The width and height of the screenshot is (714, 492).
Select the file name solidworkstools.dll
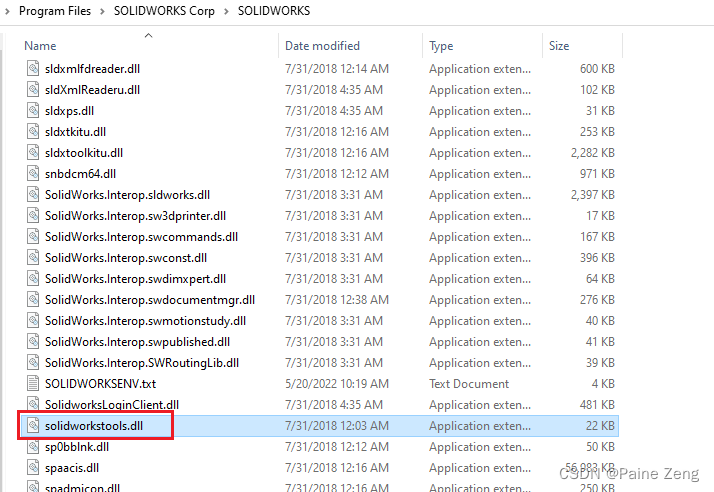(x=94, y=425)
